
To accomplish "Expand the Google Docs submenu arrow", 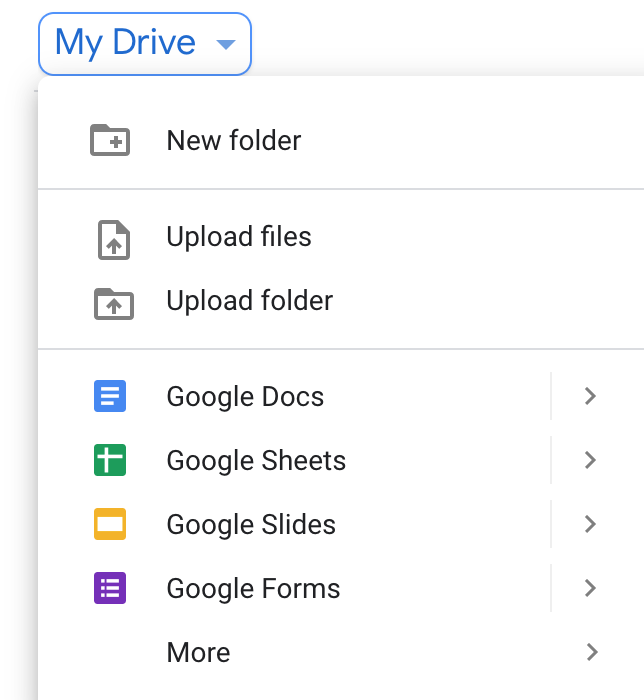I will [x=590, y=397].
